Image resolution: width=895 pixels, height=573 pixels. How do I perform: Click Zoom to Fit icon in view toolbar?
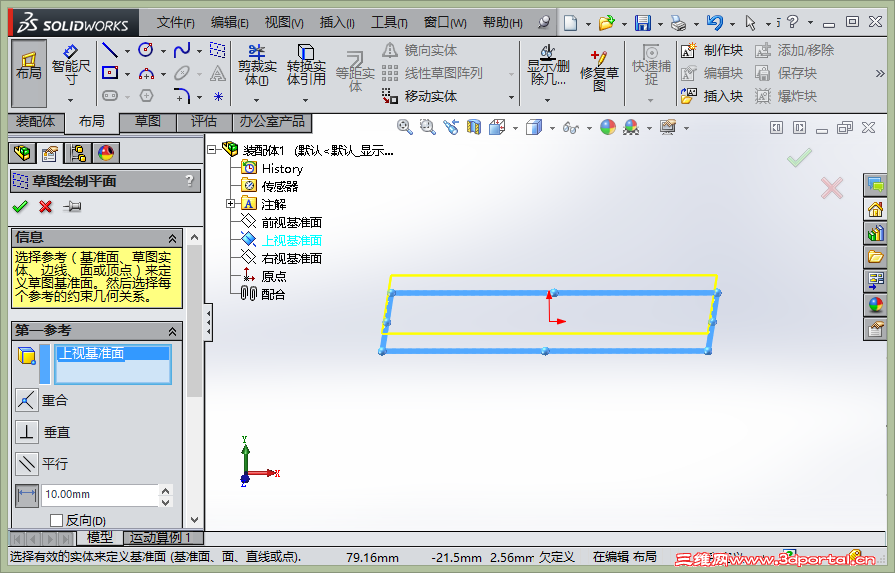point(405,127)
